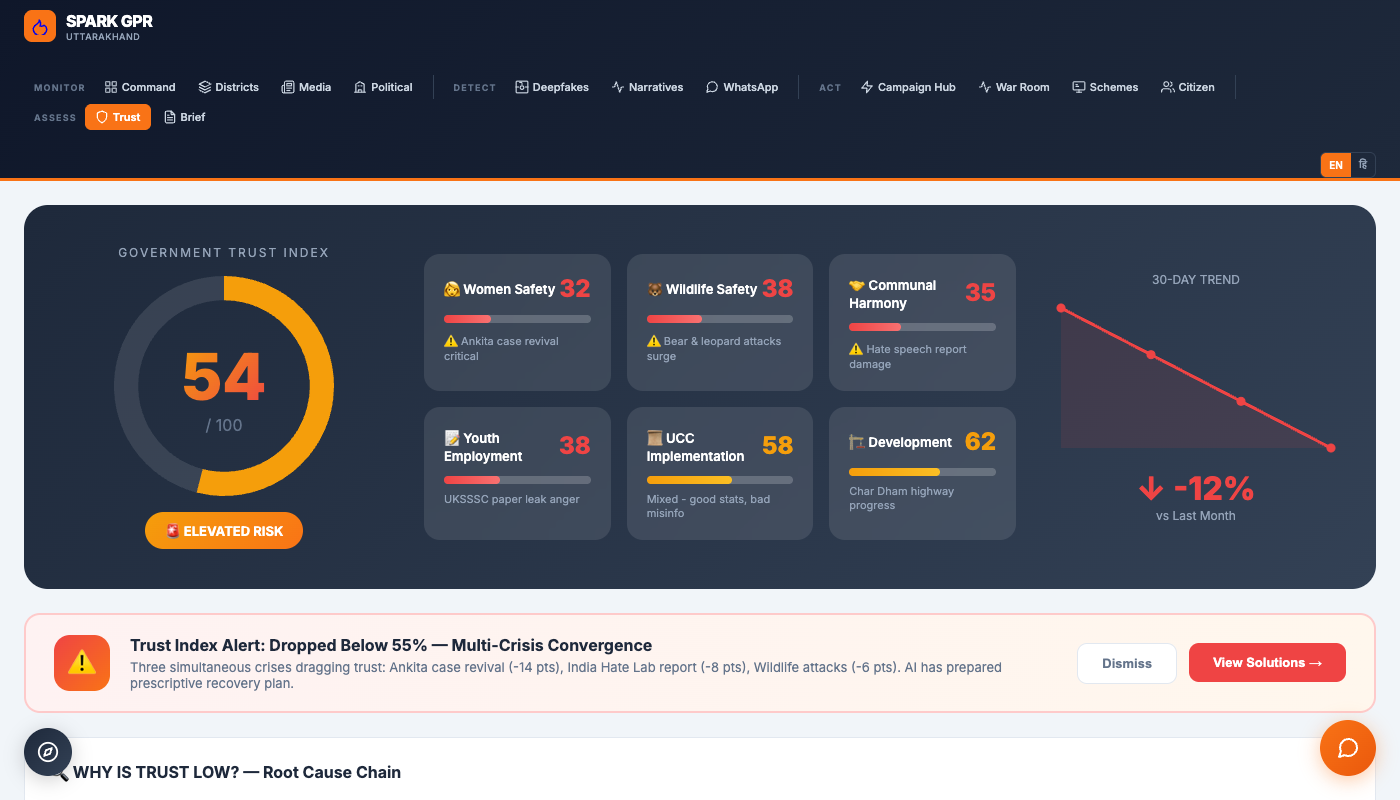
Task: Click the Women Safety progress bar
Action: 516,318
